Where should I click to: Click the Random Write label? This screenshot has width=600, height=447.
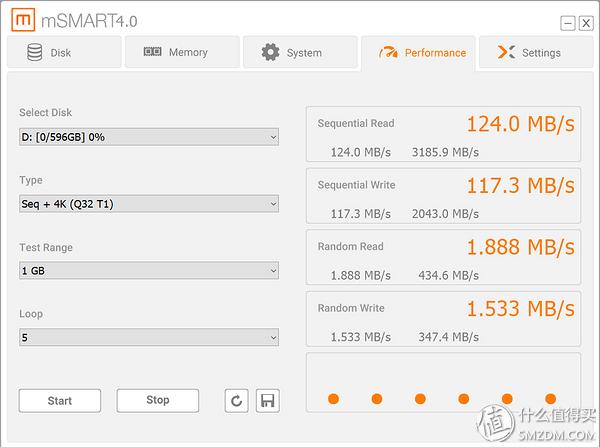click(351, 308)
